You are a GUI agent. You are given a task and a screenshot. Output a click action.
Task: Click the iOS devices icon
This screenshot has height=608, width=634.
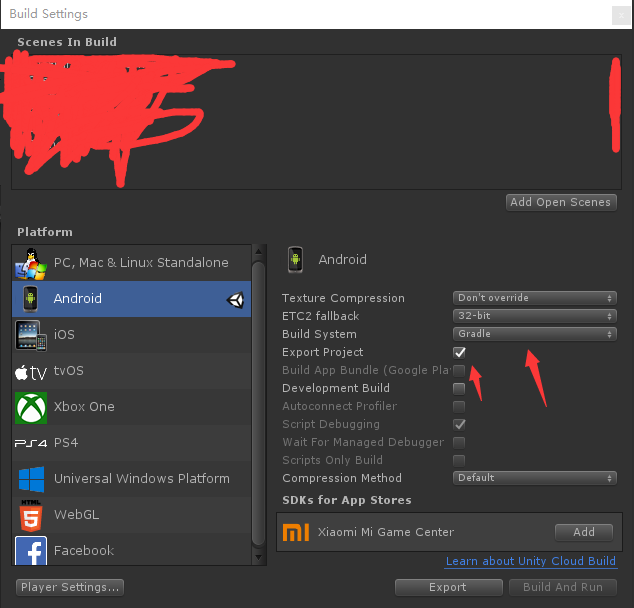coord(31,335)
